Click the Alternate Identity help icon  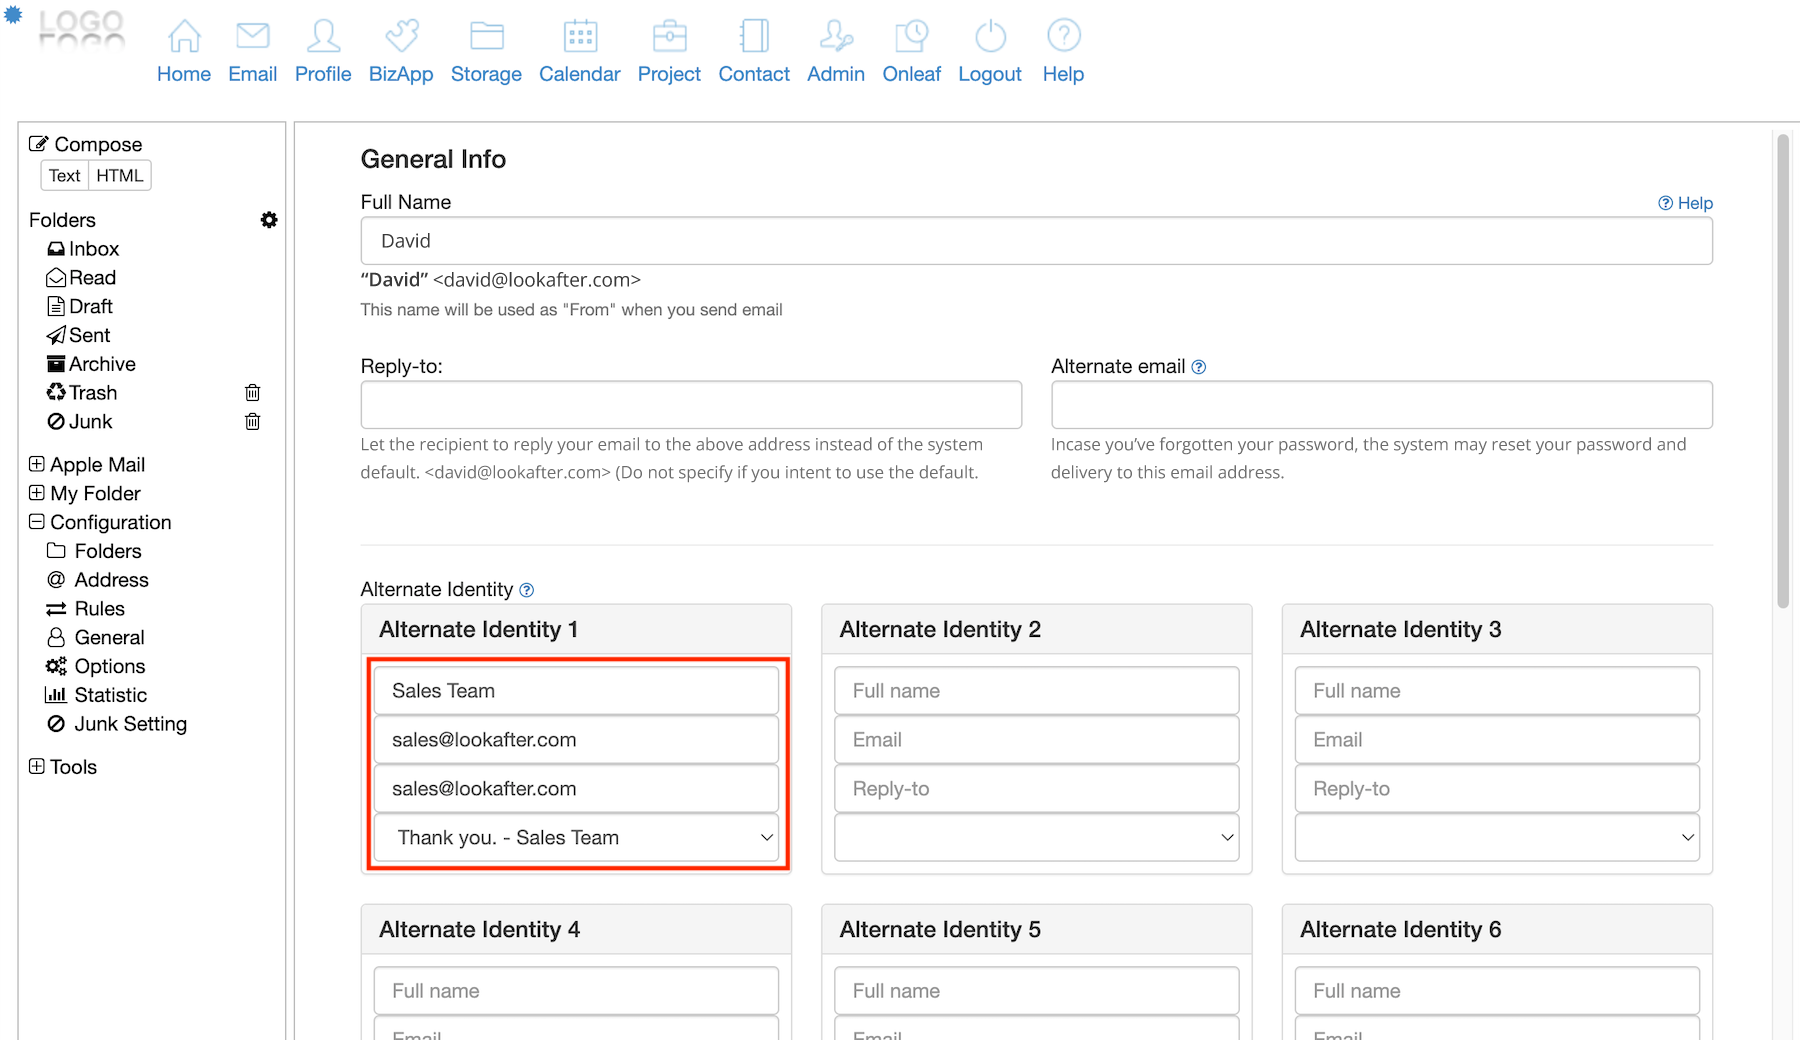coord(527,590)
